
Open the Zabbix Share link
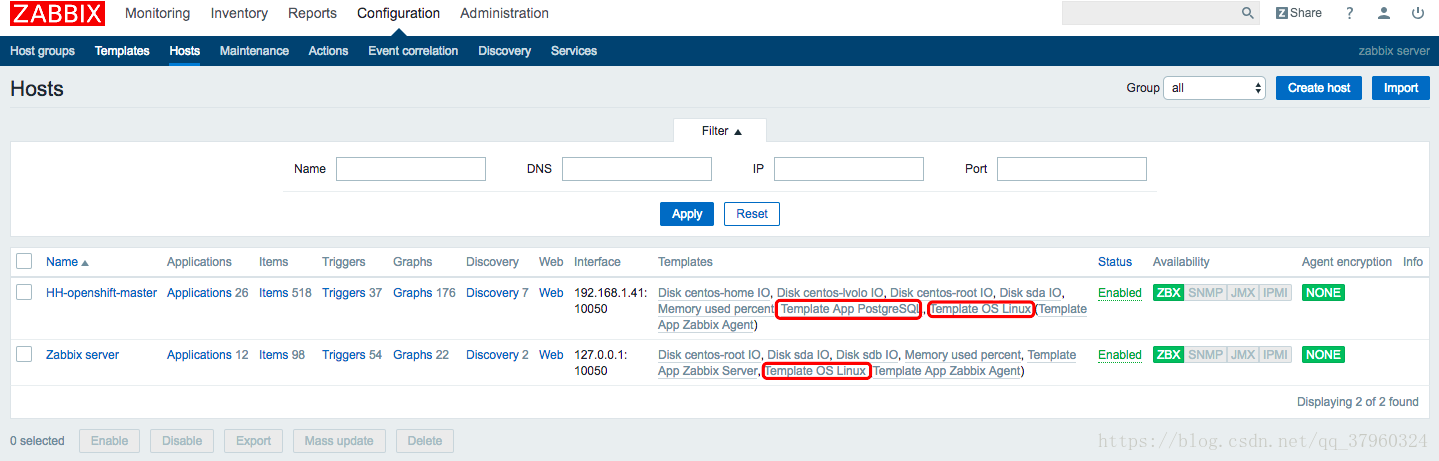tap(1299, 13)
